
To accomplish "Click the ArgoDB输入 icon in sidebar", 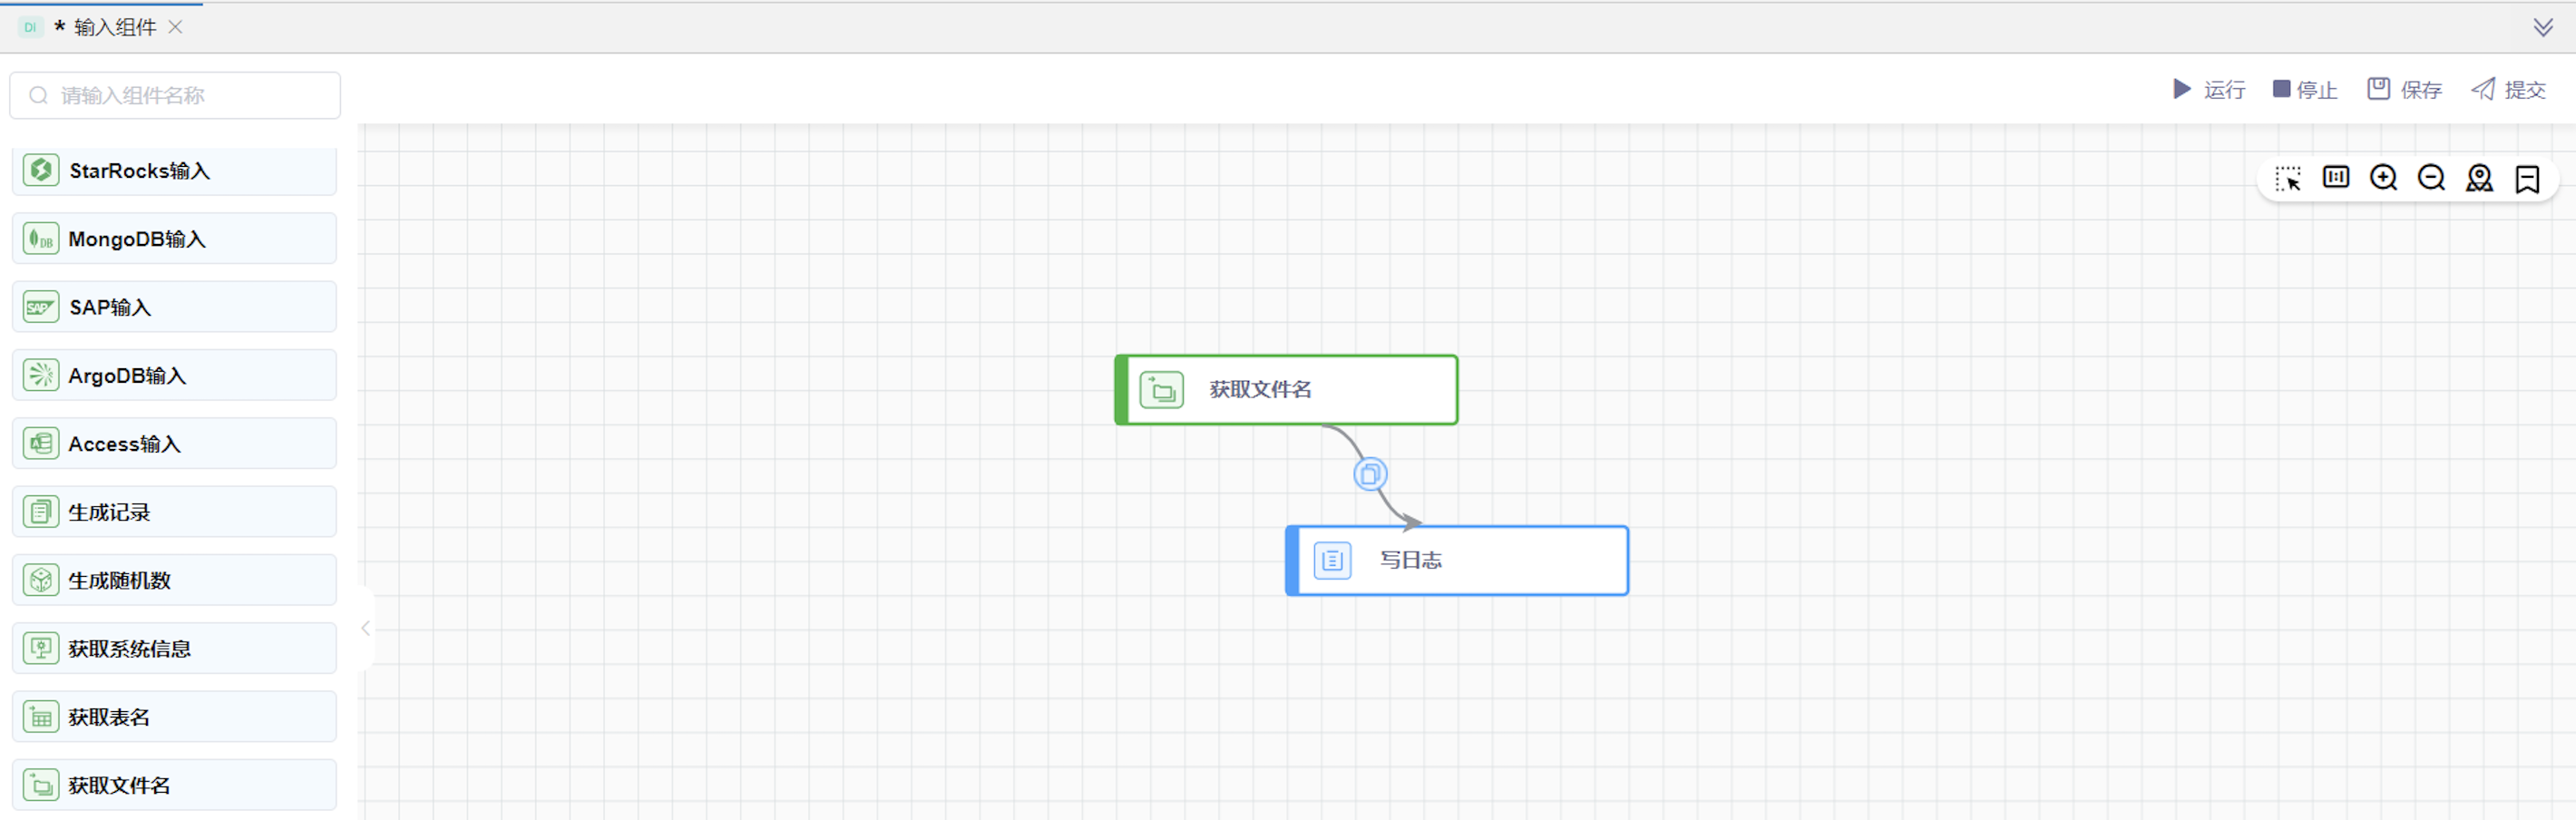I will tap(41, 374).
